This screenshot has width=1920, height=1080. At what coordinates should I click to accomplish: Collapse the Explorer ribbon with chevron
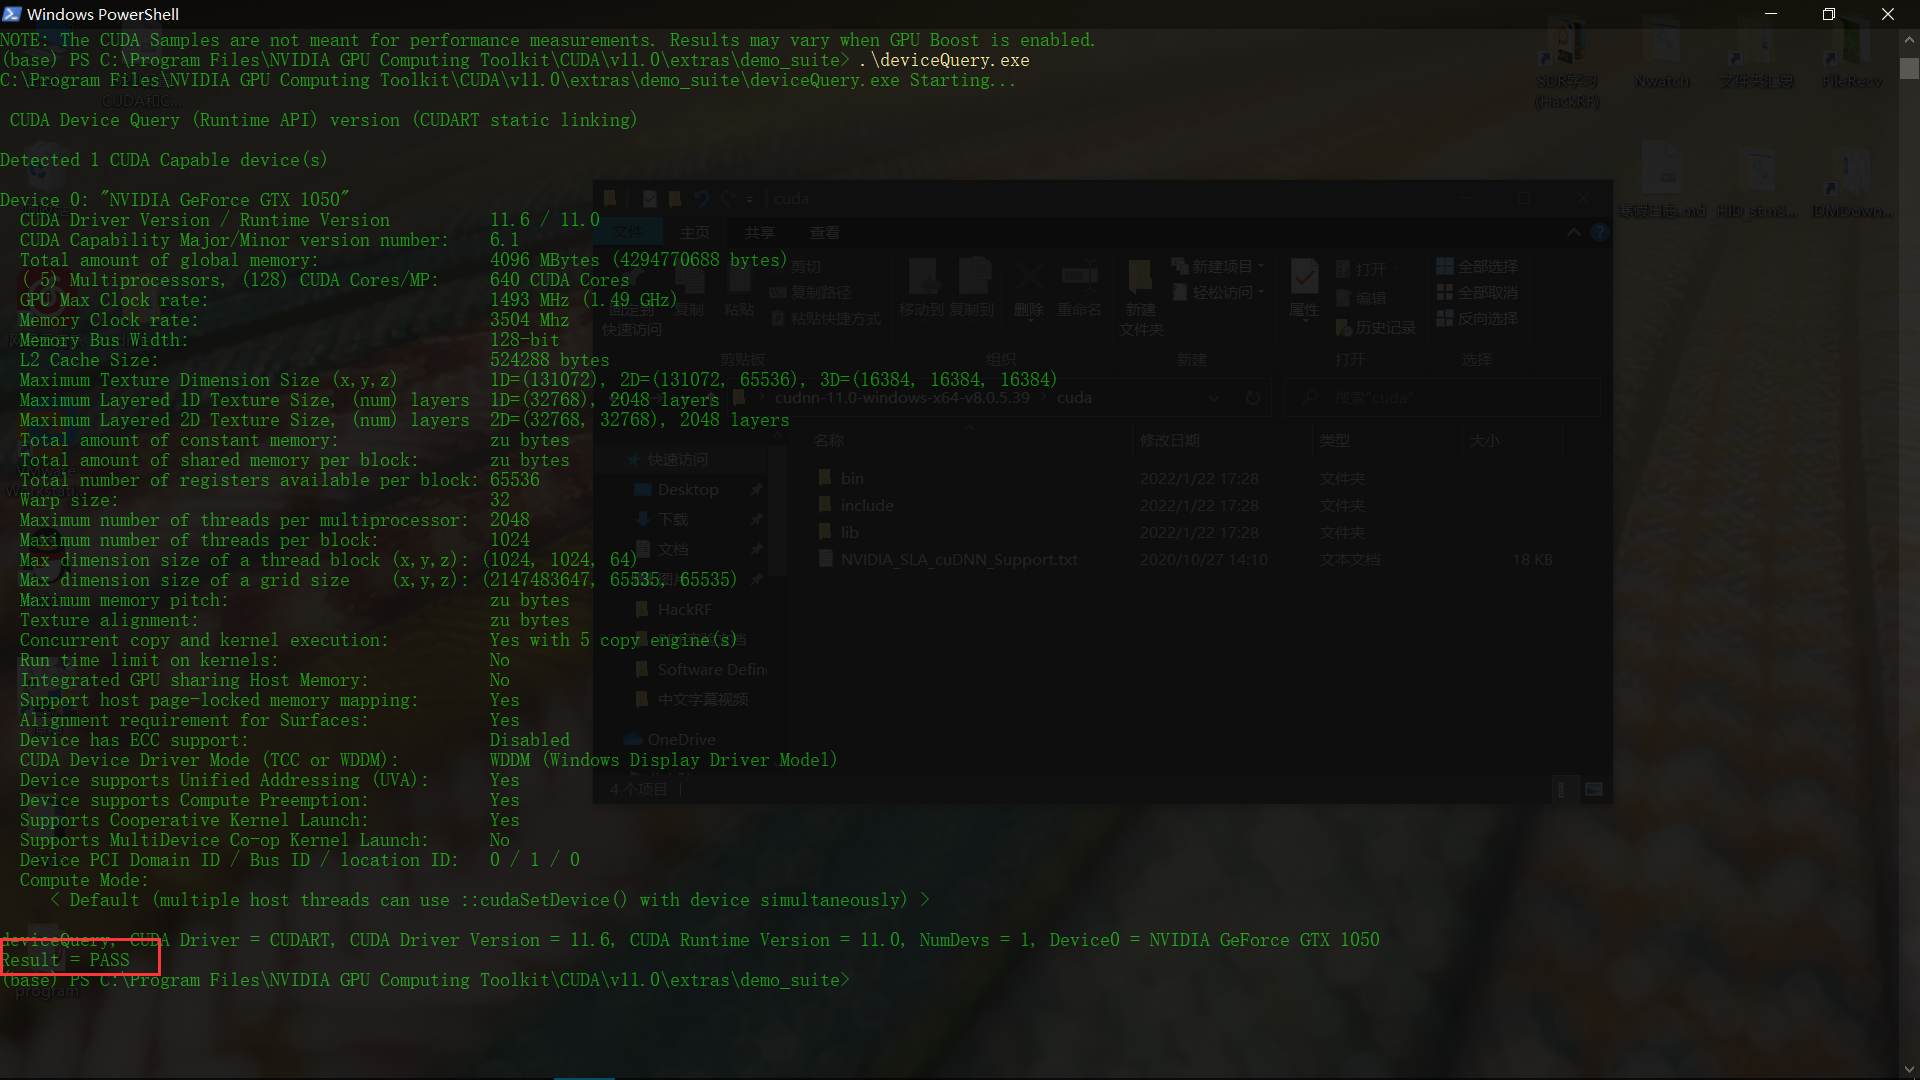tap(1573, 233)
